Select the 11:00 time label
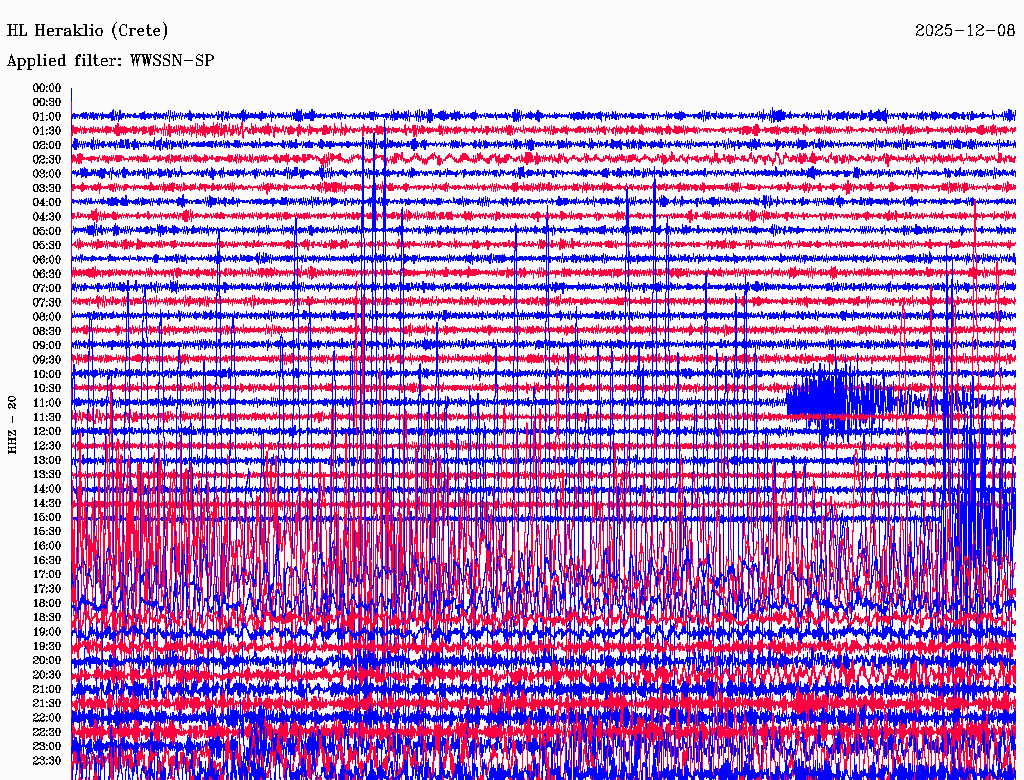The height and width of the screenshot is (780, 1024). [47, 403]
